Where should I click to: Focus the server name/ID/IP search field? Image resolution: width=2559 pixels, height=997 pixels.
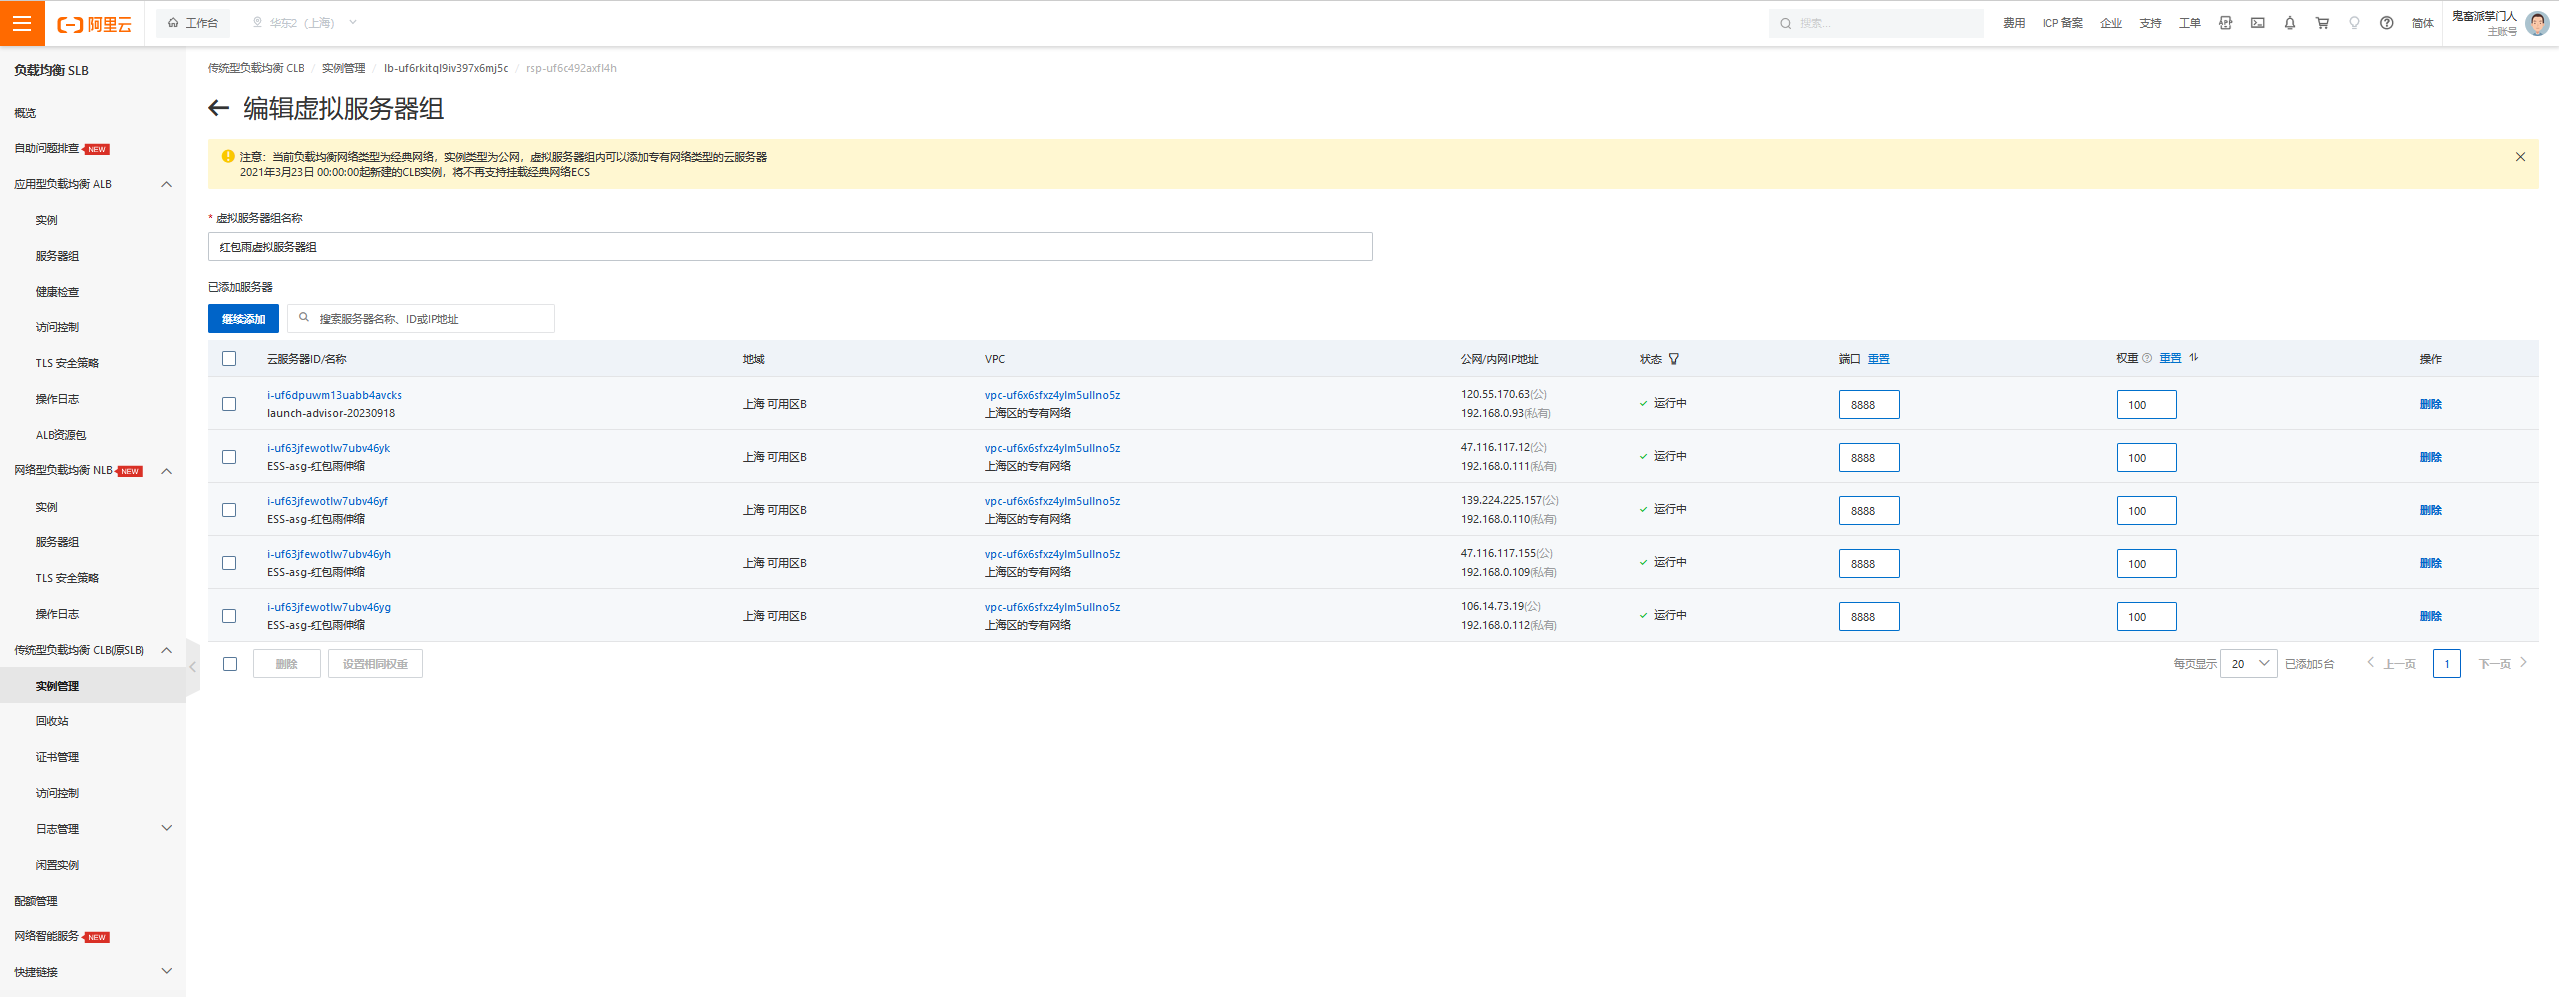click(x=421, y=319)
